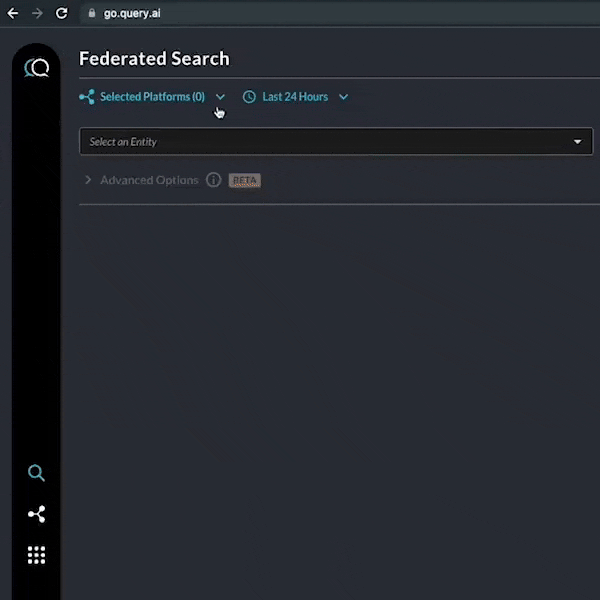Open the search magnifier in sidebar
Screen dimensions: 600x600
tap(36, 473)
